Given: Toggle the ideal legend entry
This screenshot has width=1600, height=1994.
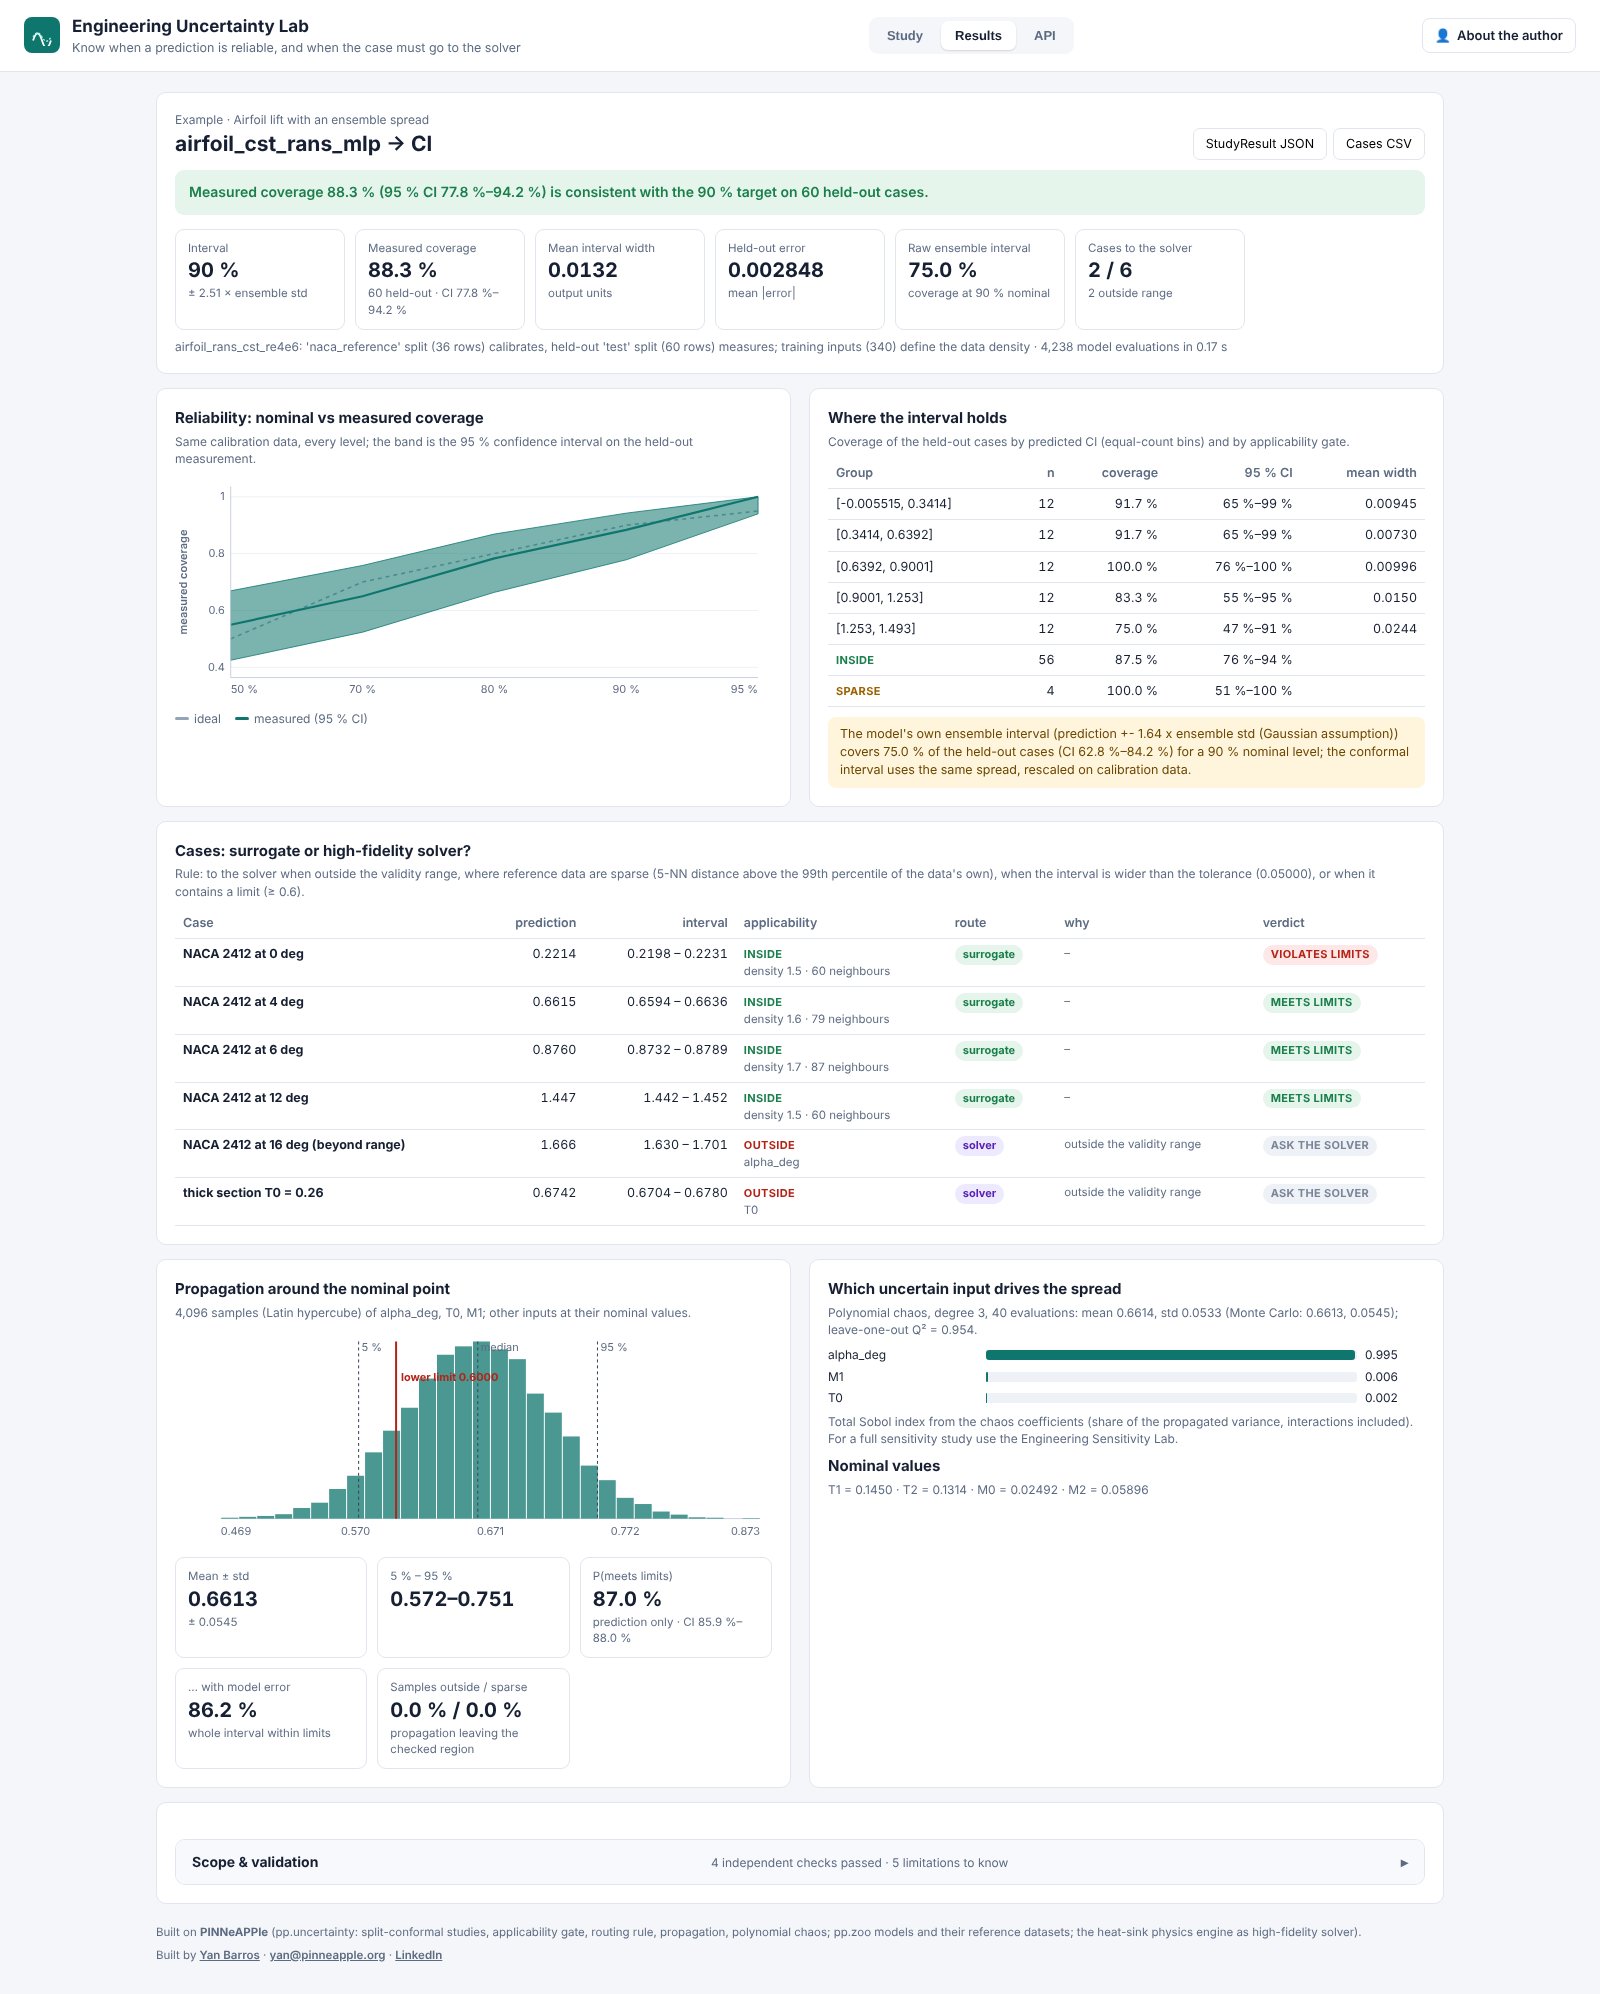Looking at the screenshot, I should pos(198,719).
